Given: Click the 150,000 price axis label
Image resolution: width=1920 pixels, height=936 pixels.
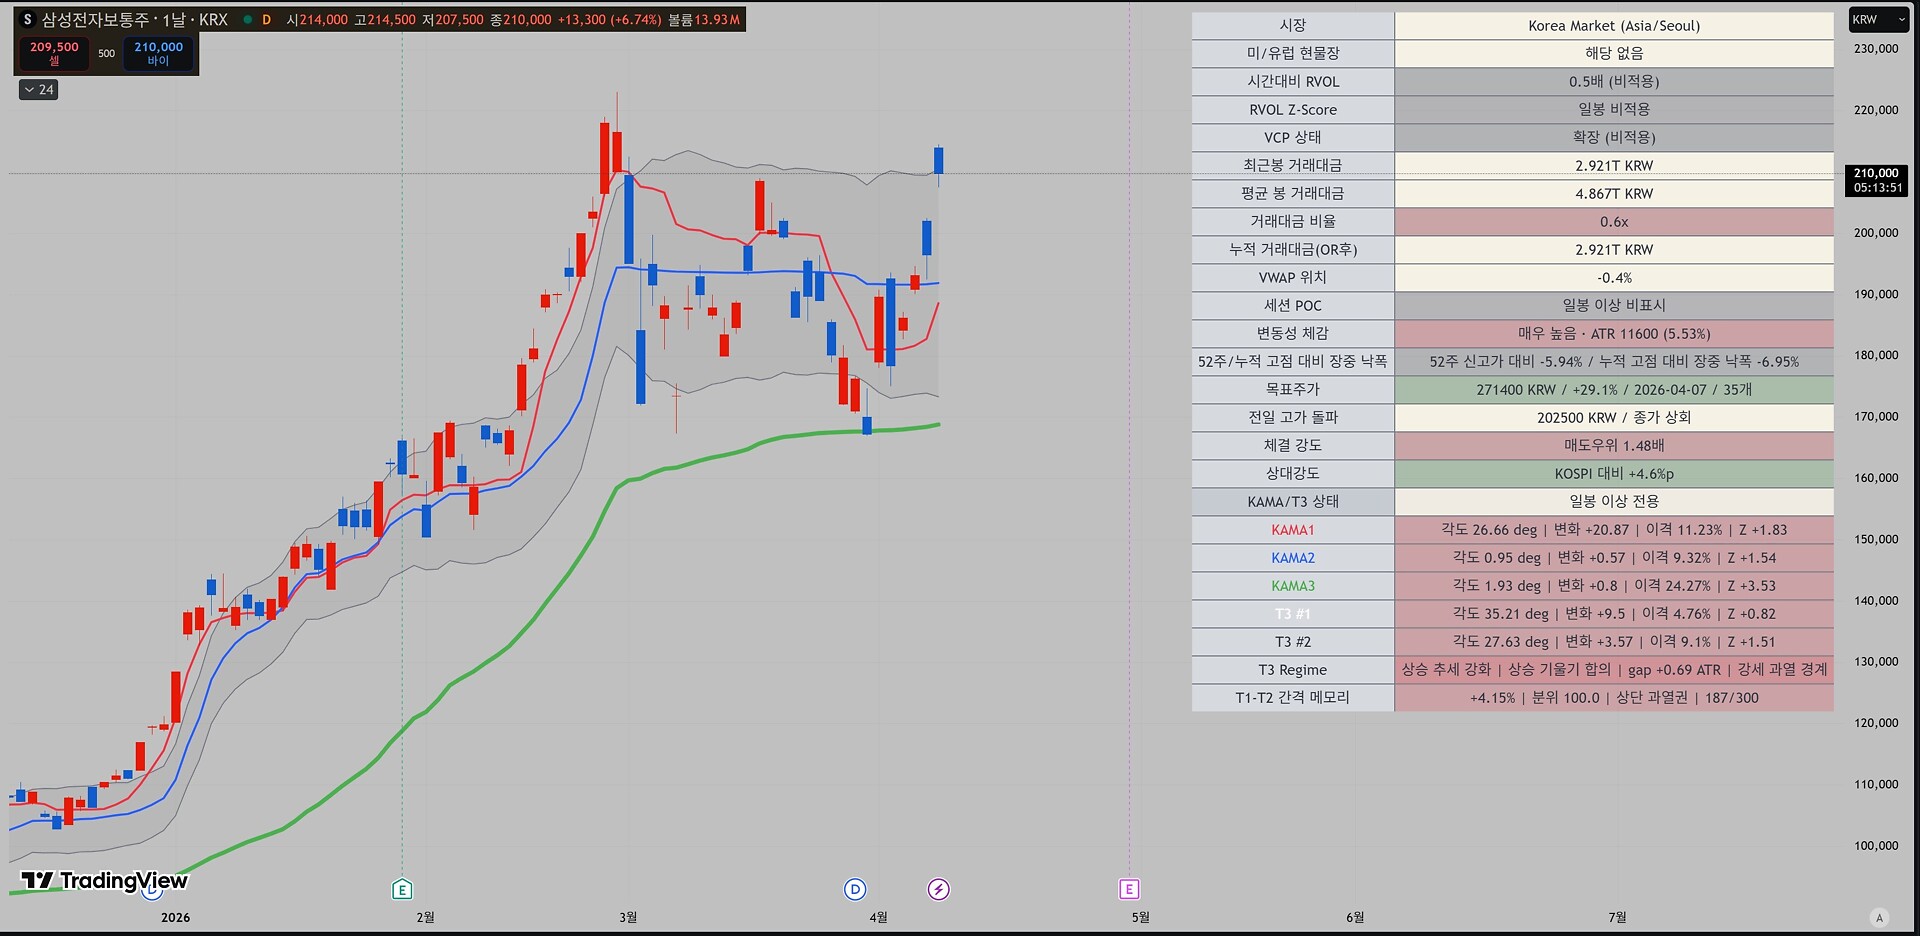Looking at the screenshot, I should click(x=1876, y=539).
